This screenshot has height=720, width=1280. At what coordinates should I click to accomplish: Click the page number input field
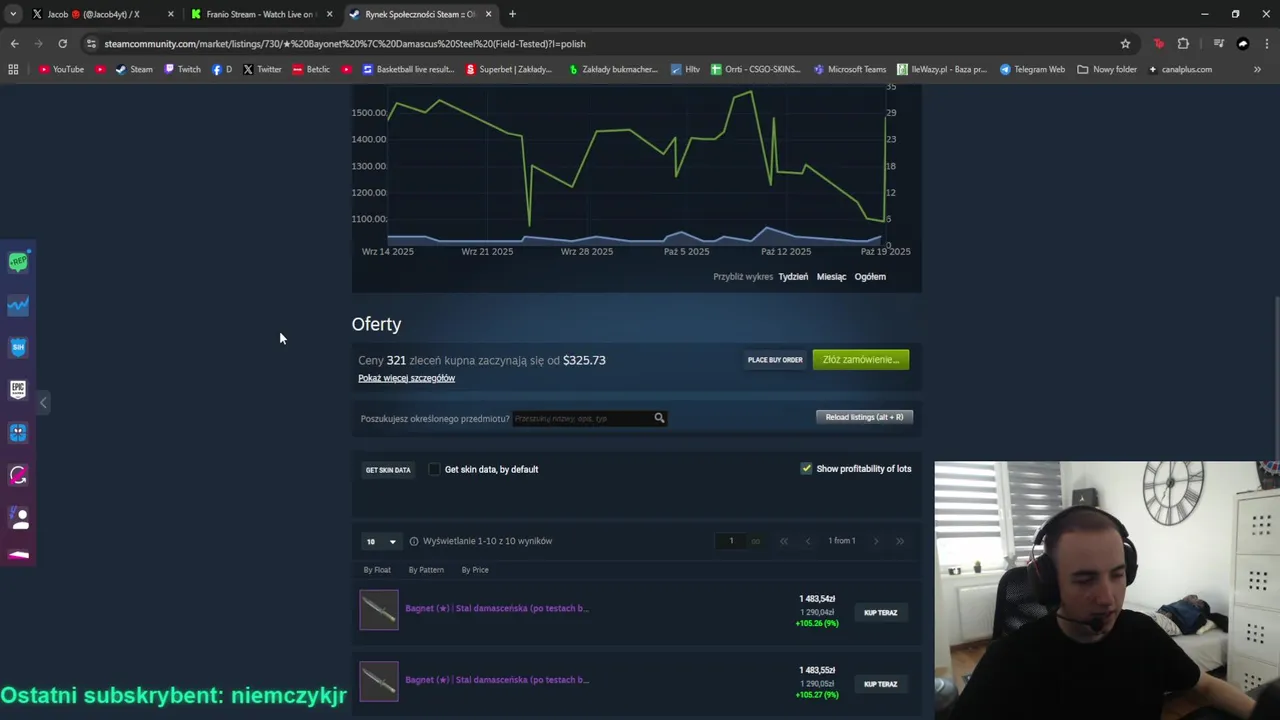point(731,541)
